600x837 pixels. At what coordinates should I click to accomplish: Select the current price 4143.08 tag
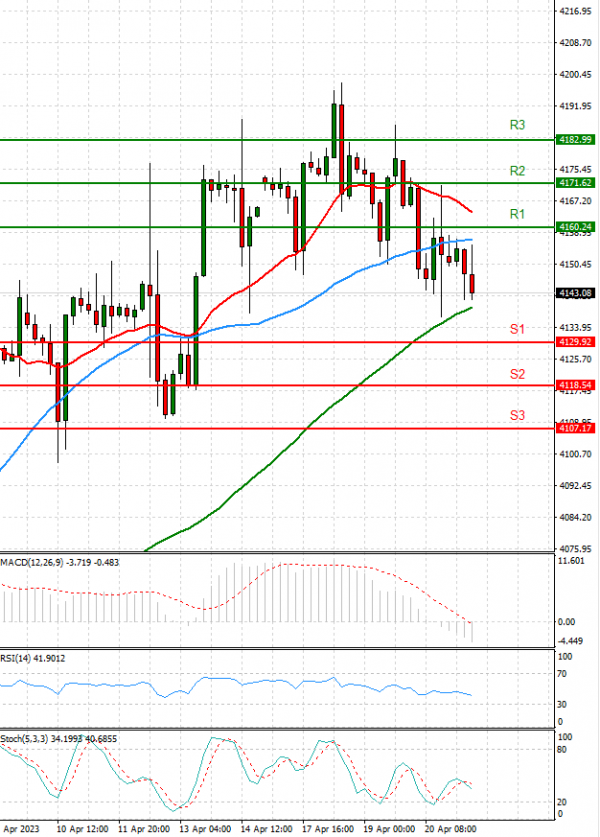coord(575,293)
